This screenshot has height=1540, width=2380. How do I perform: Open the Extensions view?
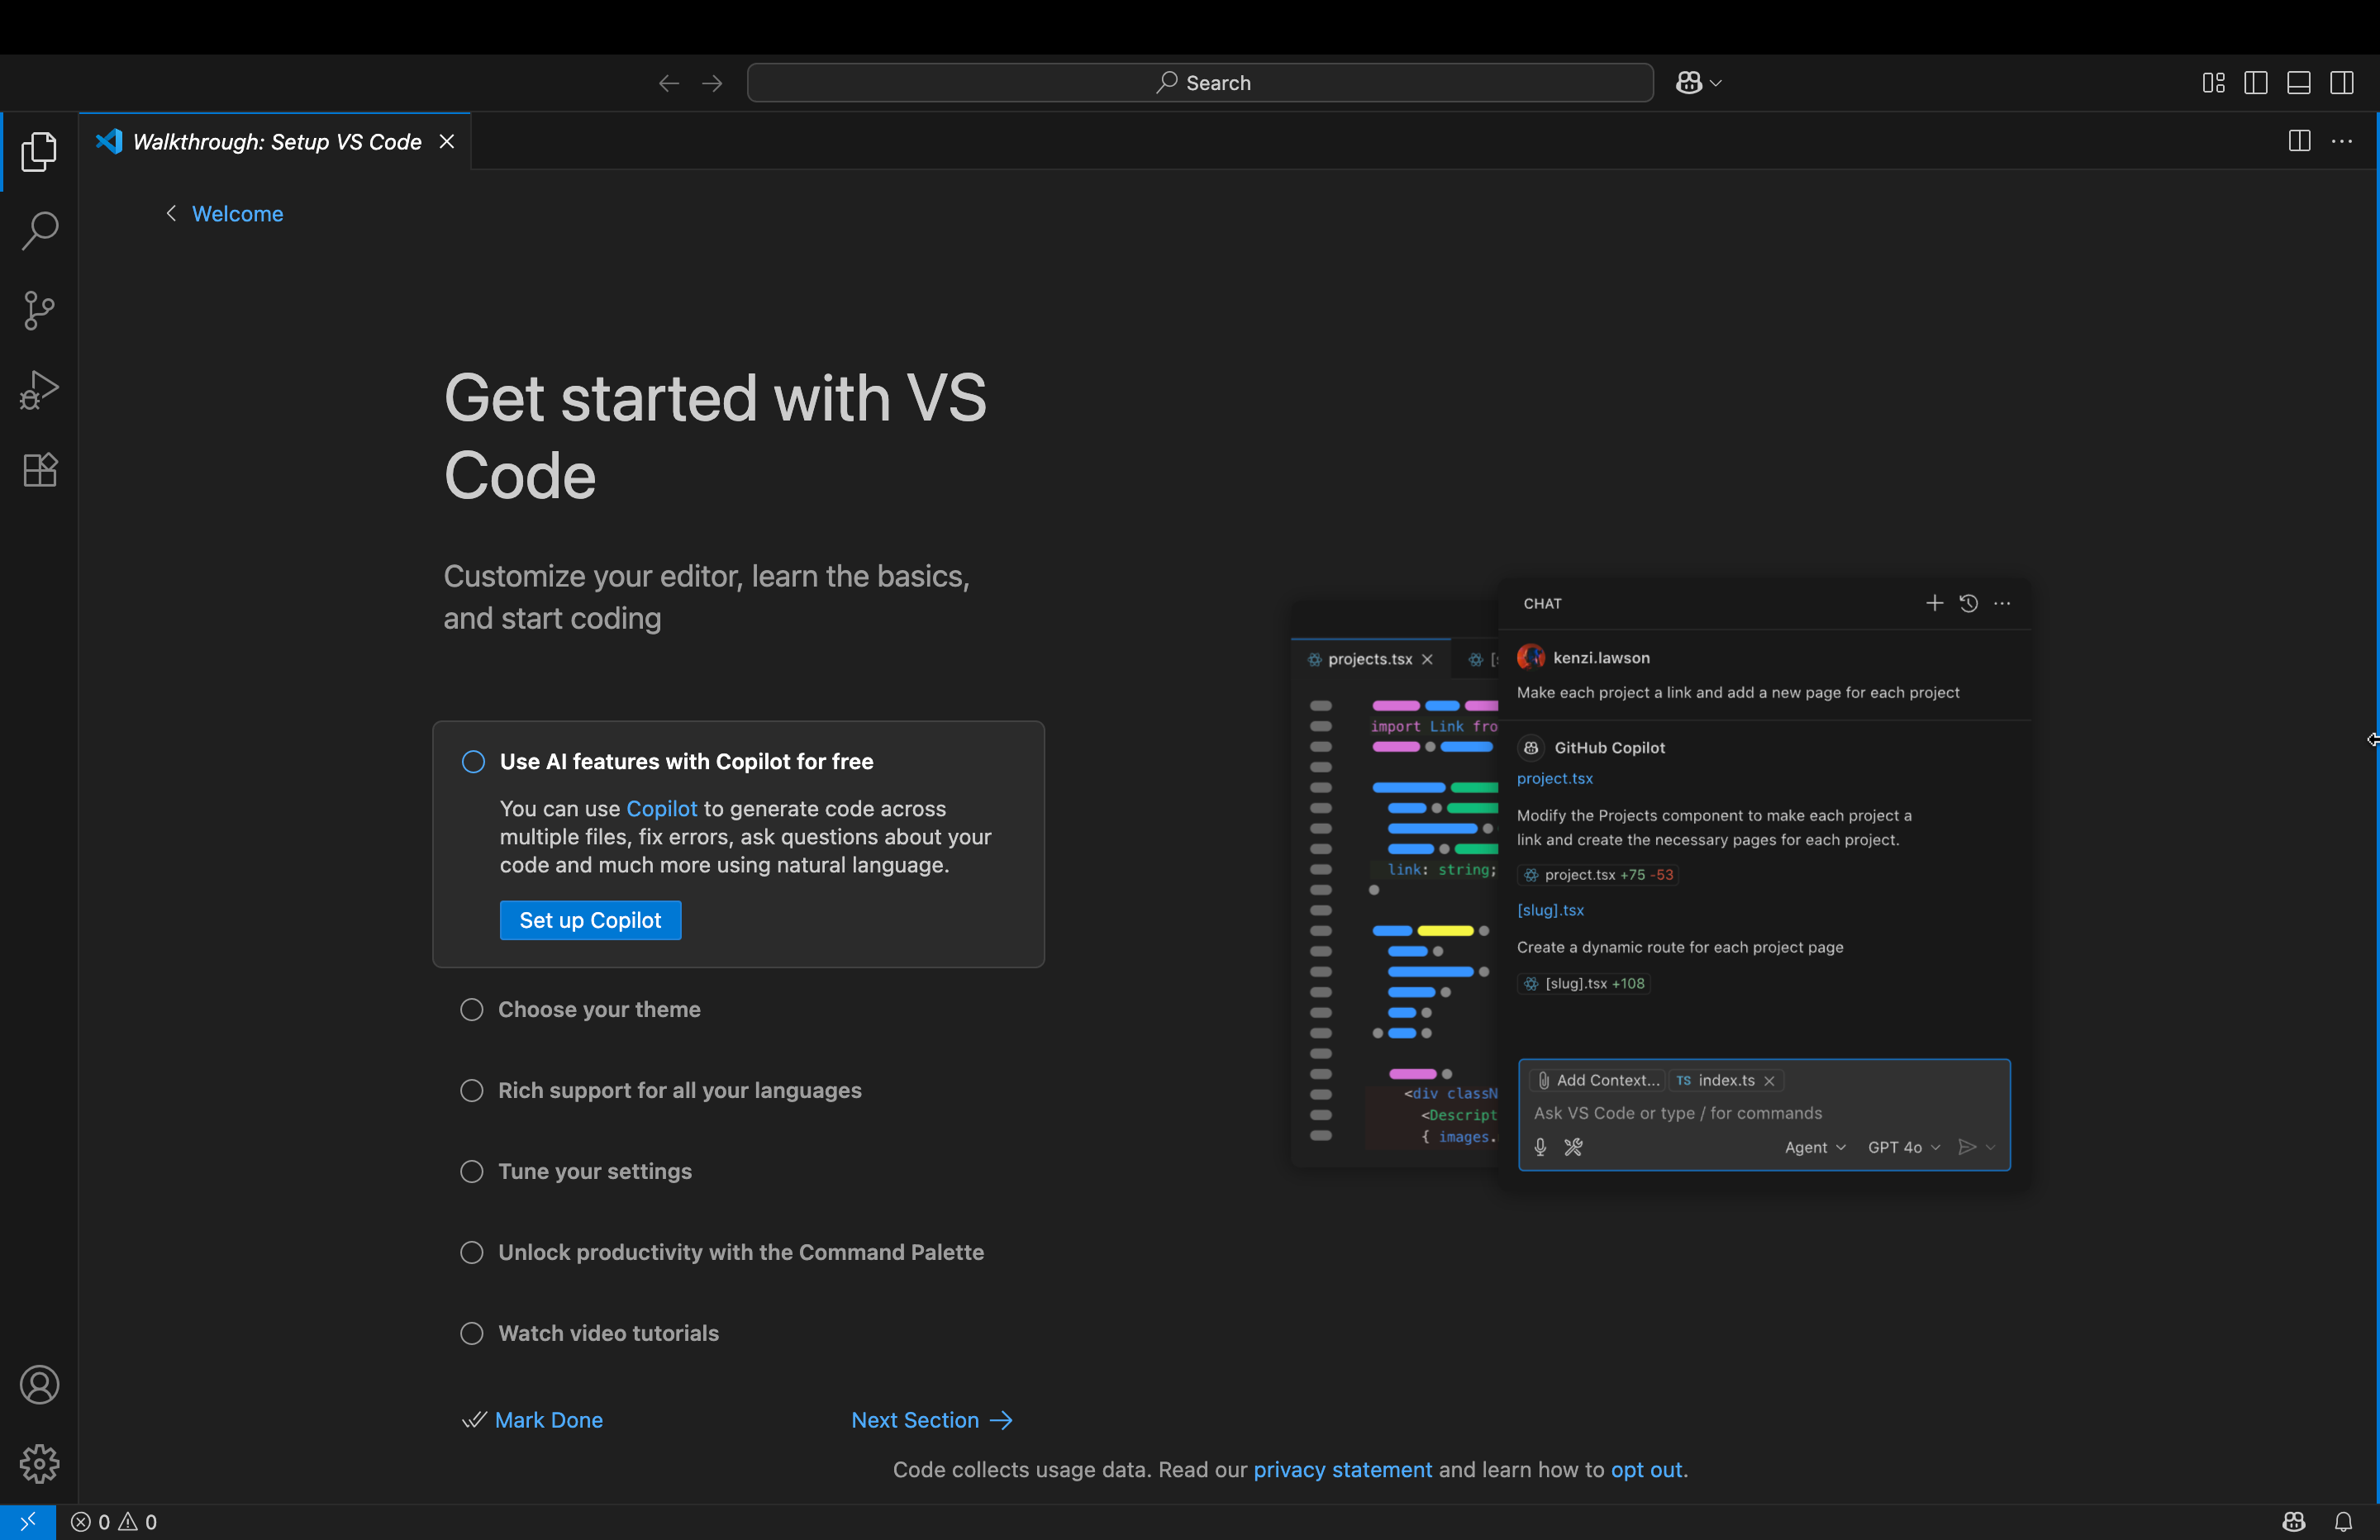[x=39, y=470]
